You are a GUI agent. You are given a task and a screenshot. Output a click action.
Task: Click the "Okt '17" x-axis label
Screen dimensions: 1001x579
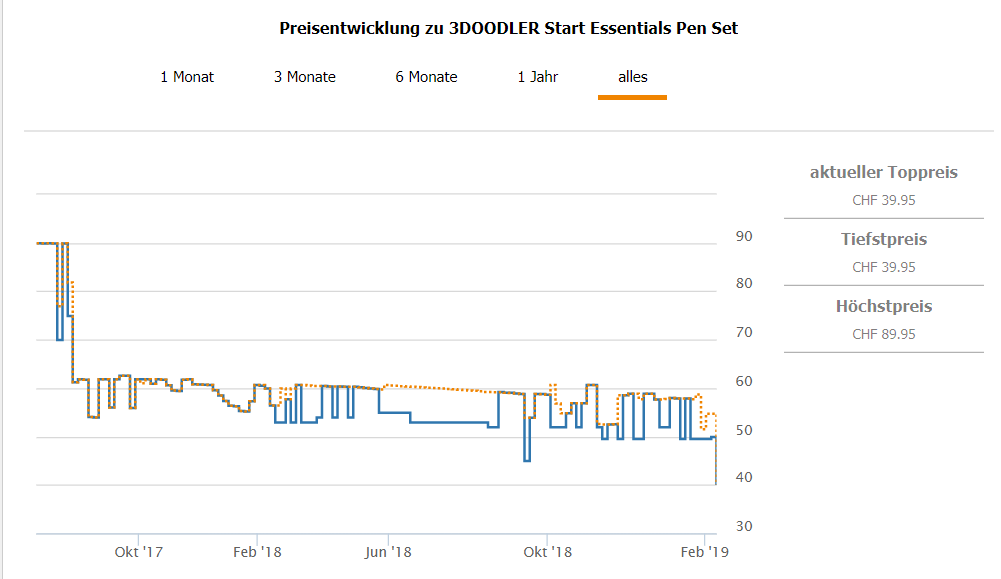click(139, 552)
